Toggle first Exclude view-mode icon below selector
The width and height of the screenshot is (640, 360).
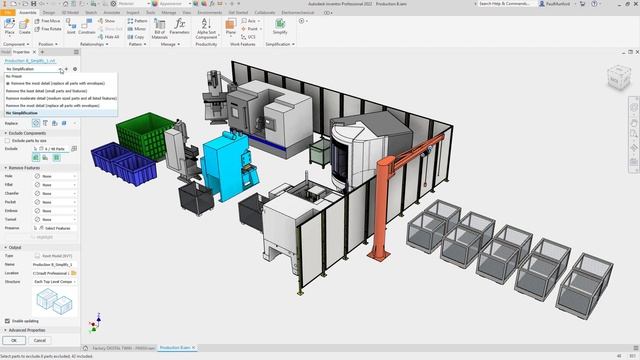tap(36, 158)
